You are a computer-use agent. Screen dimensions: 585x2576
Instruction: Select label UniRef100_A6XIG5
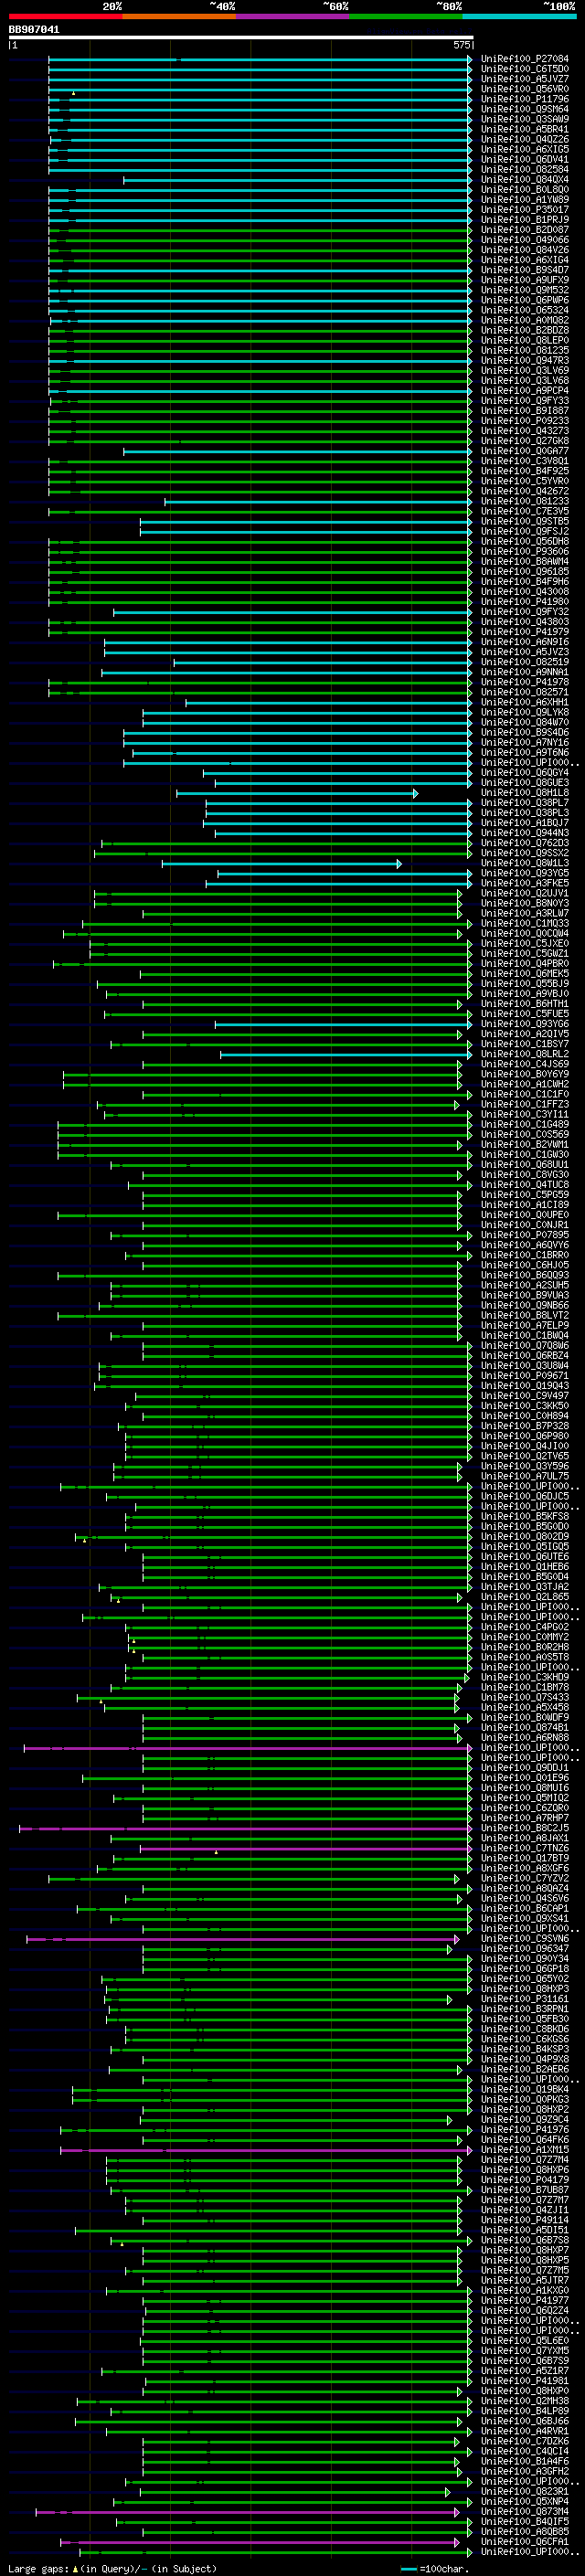click(x=525, y=149)
